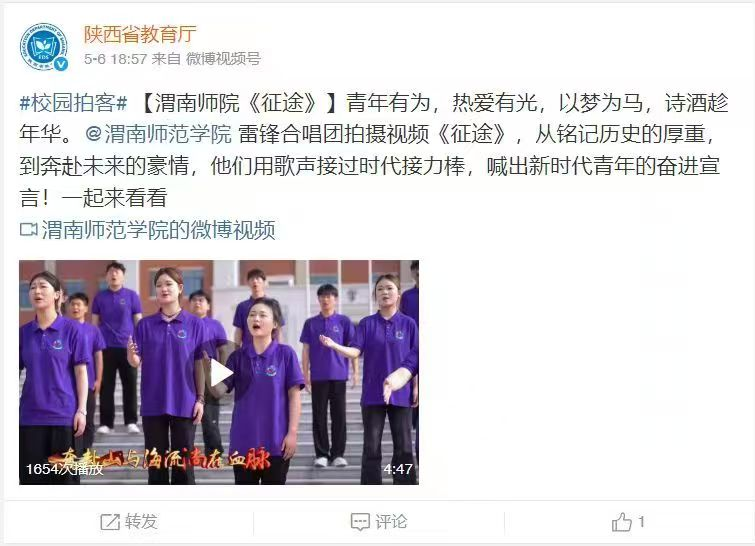Click the verified badge on avatar
This screenshot has width=755, height=546.
61,64
